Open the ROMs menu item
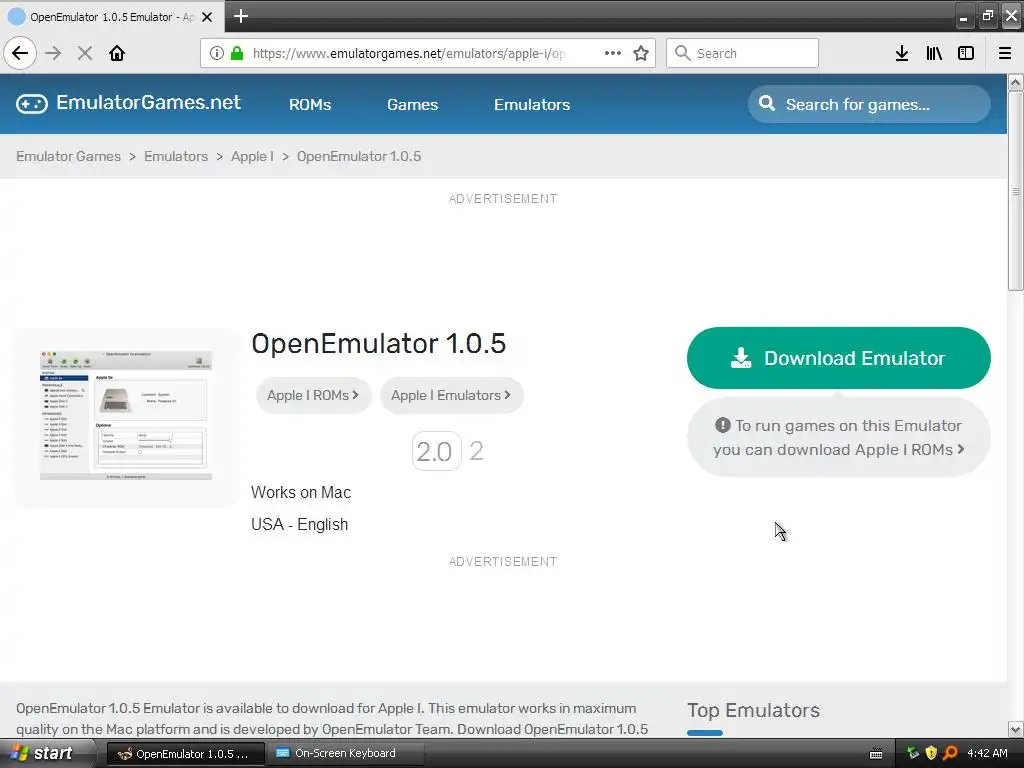The image size is (1024, 768). (310, 104)
